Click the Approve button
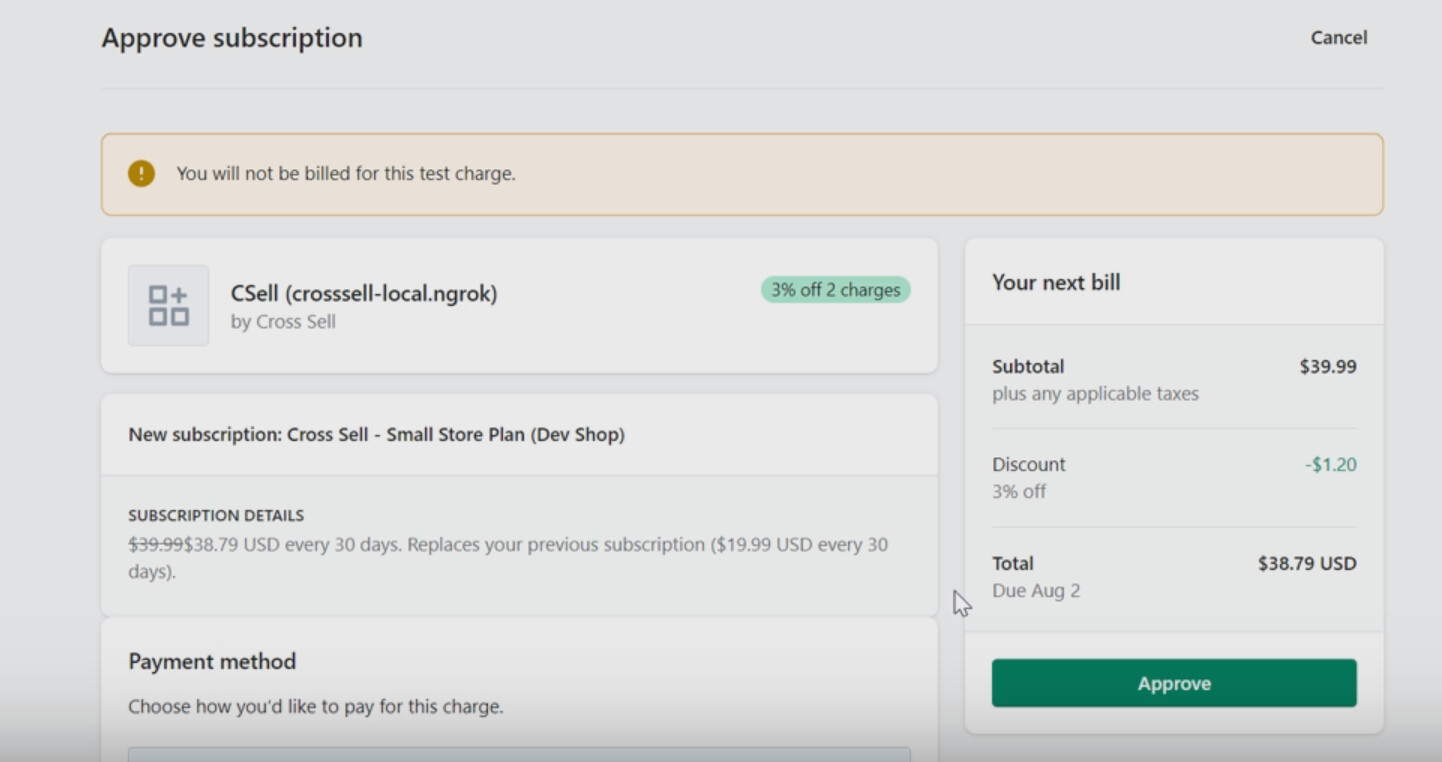1442x762 pixels. (x=1174, y=683)
